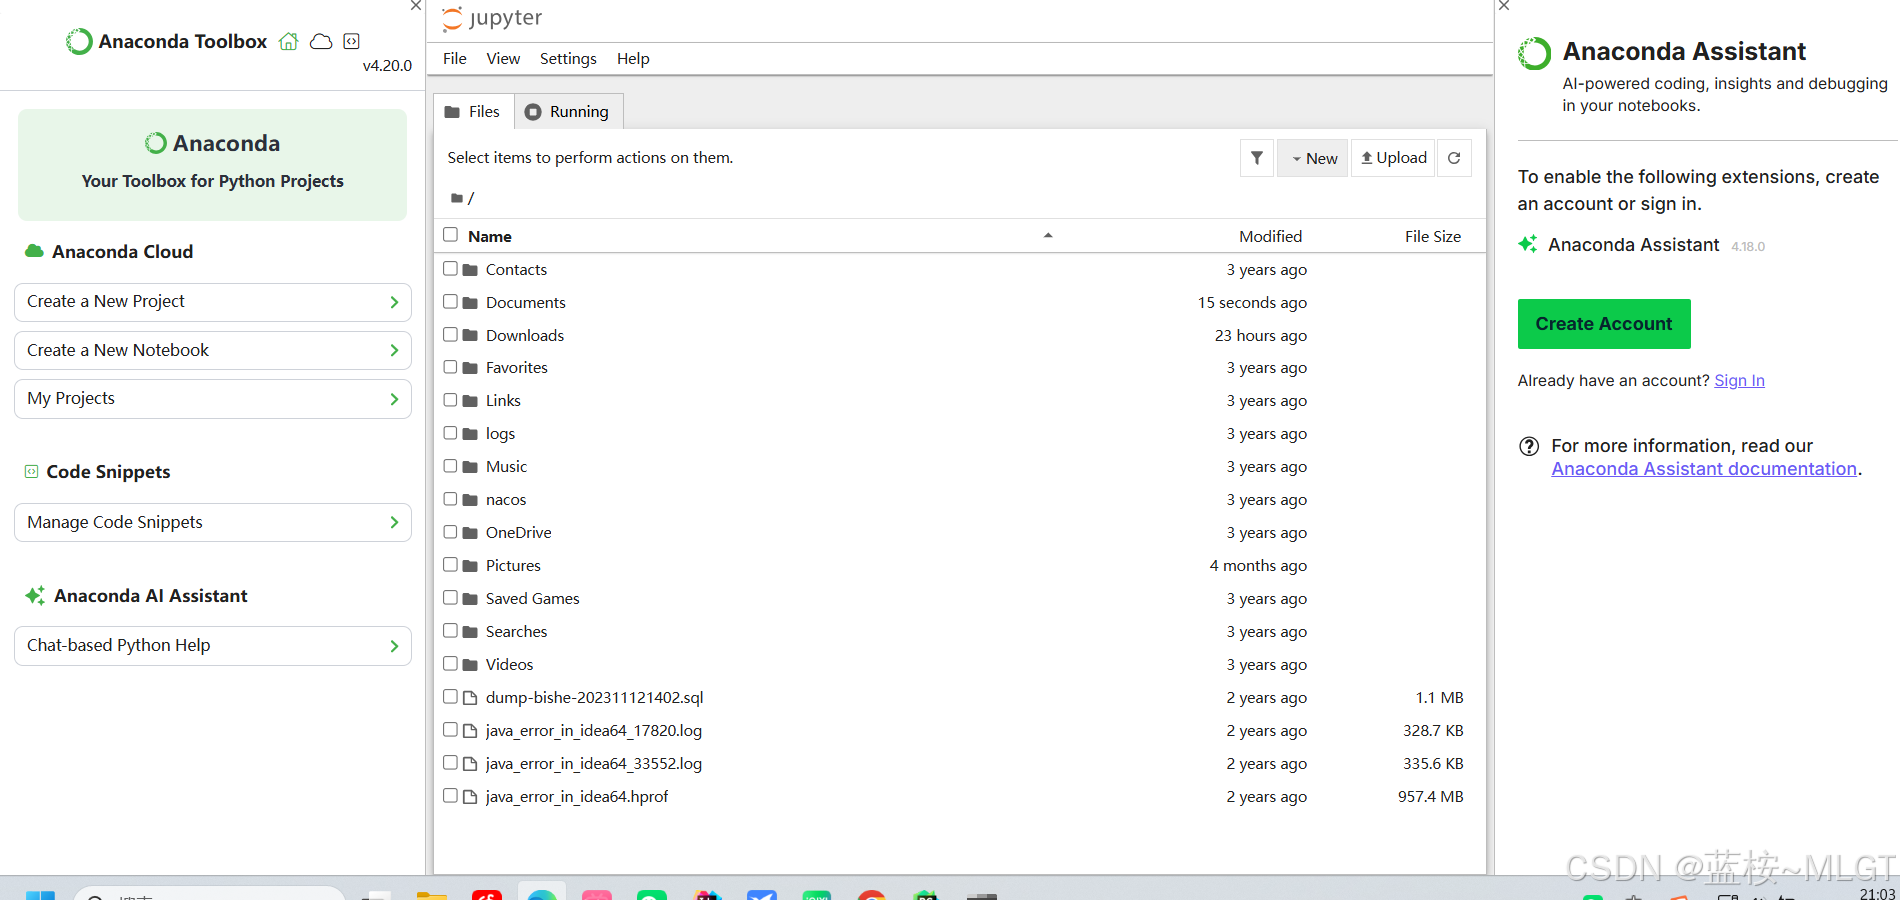
Task: Click the Downloads folder icon
Action: (470, 336)
